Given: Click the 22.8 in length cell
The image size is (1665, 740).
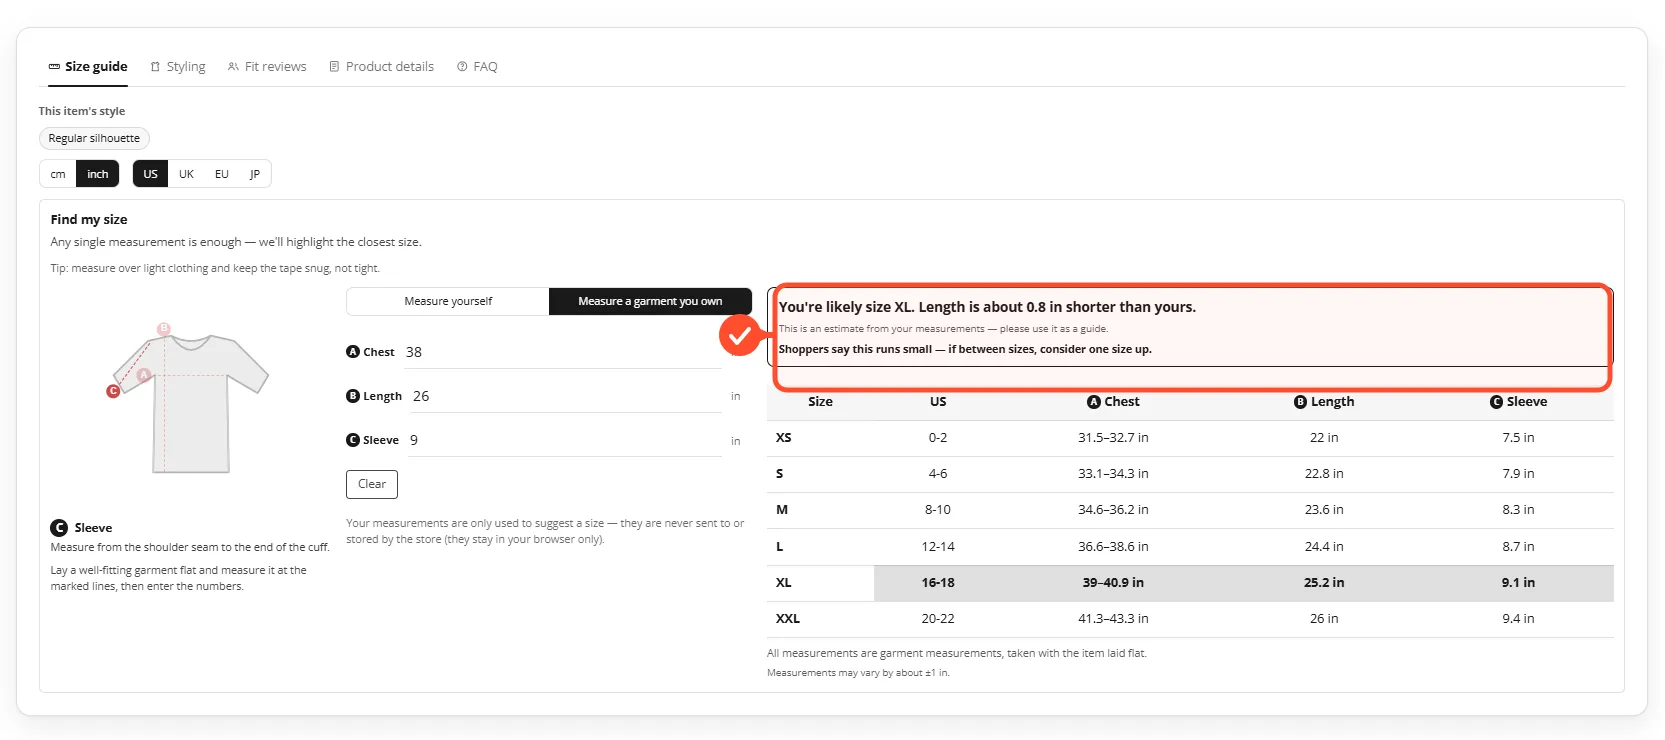Looking at the screenshot, I should click(x=1324, y=474).
